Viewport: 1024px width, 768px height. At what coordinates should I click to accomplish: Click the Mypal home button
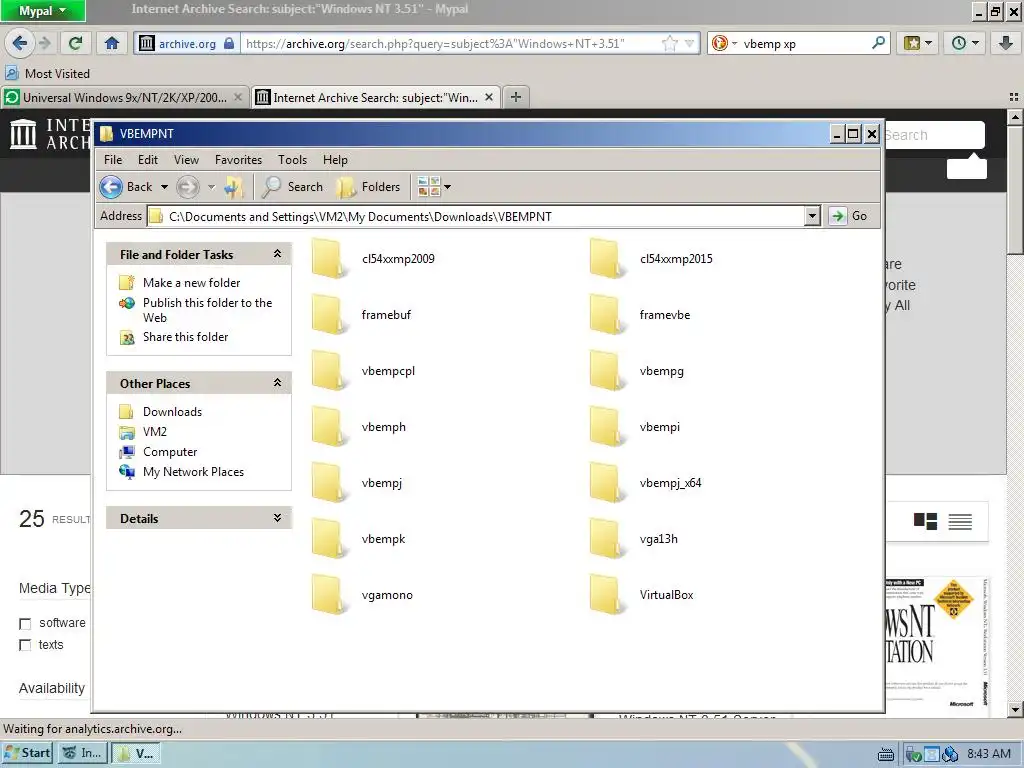point(112,44)
